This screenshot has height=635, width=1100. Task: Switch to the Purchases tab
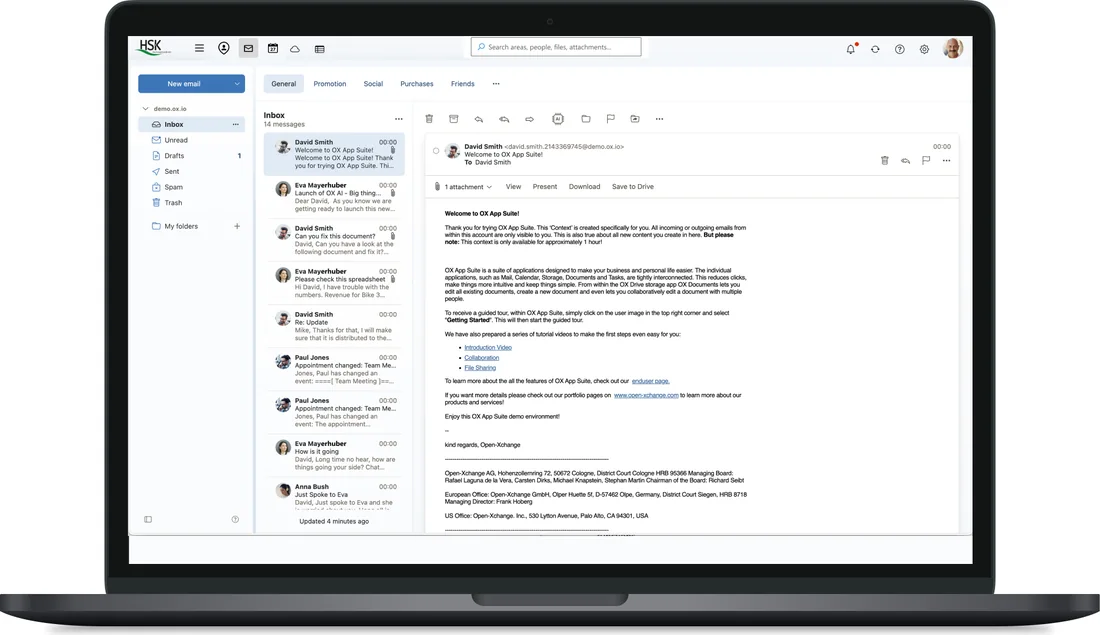[417, 83]
